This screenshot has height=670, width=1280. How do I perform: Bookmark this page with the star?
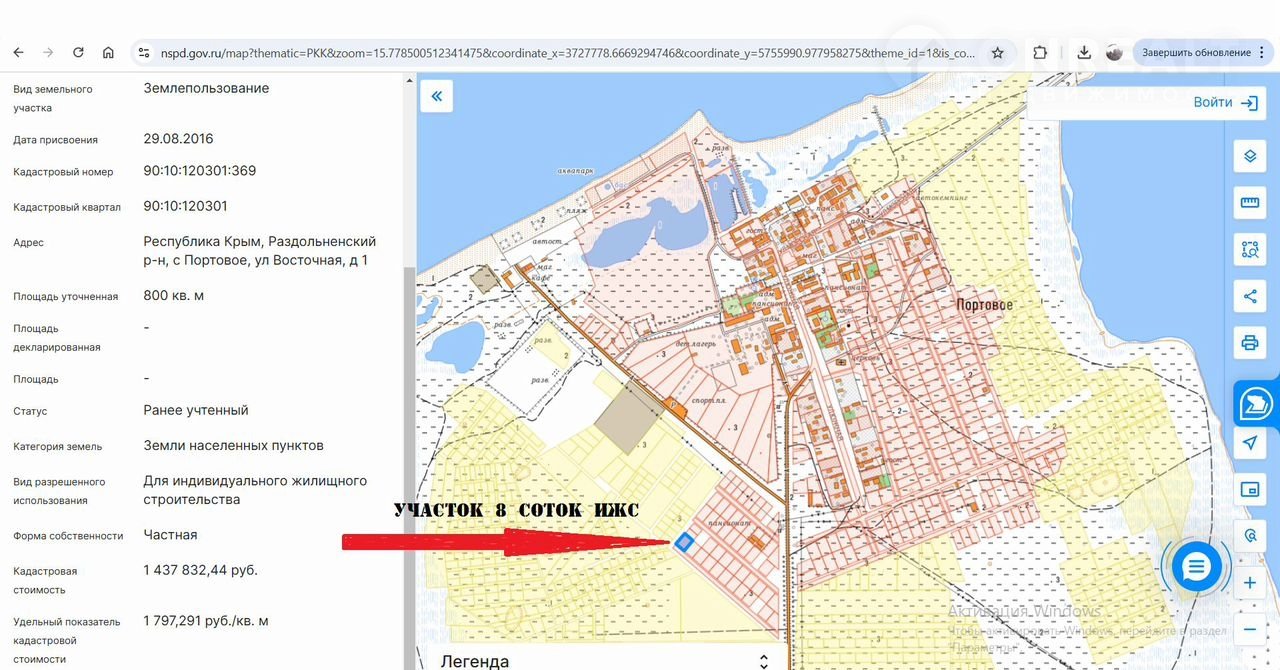pyautogui.click(x=997, y=53)
